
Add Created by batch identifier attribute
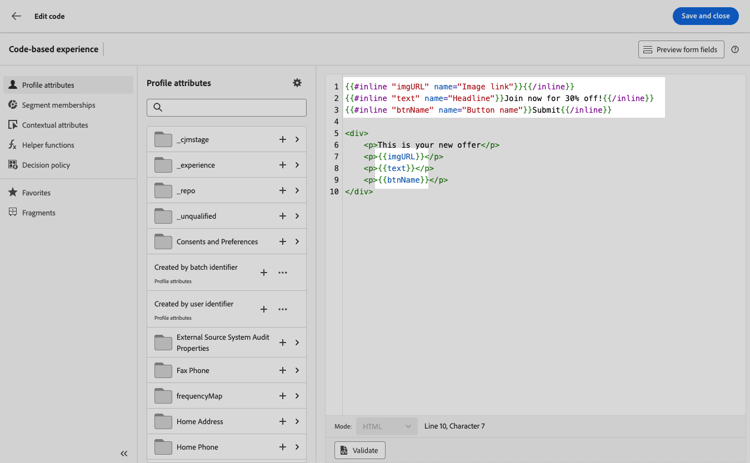tap(264, 272)
